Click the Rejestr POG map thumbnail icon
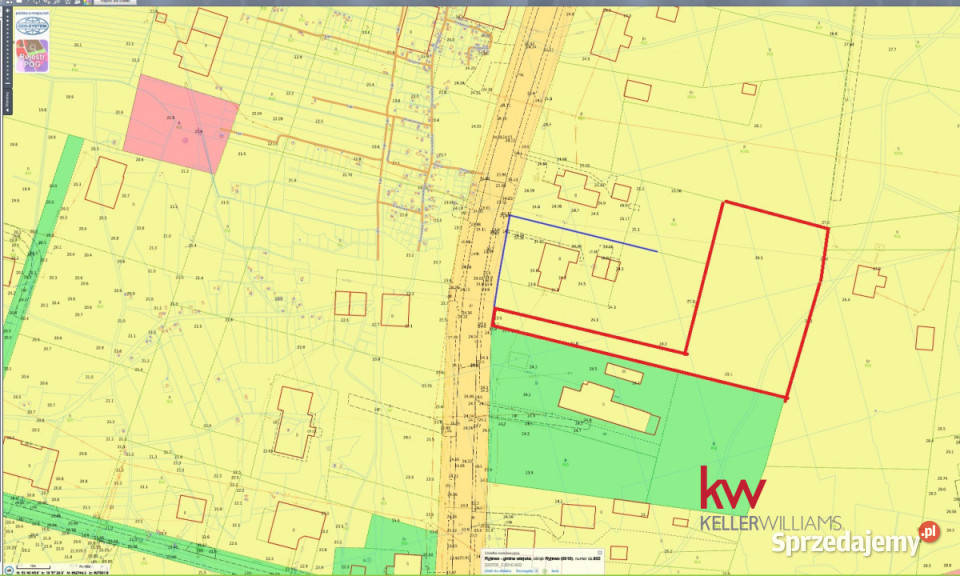 coord(31,55)
